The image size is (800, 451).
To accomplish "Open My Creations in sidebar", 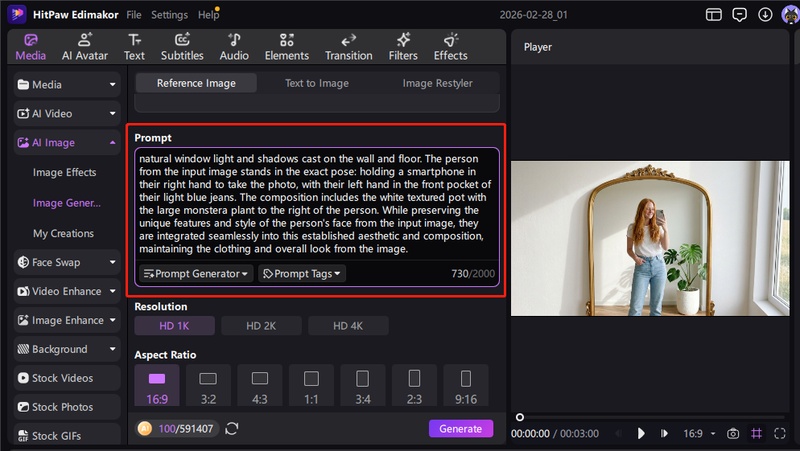I will 63,233.
